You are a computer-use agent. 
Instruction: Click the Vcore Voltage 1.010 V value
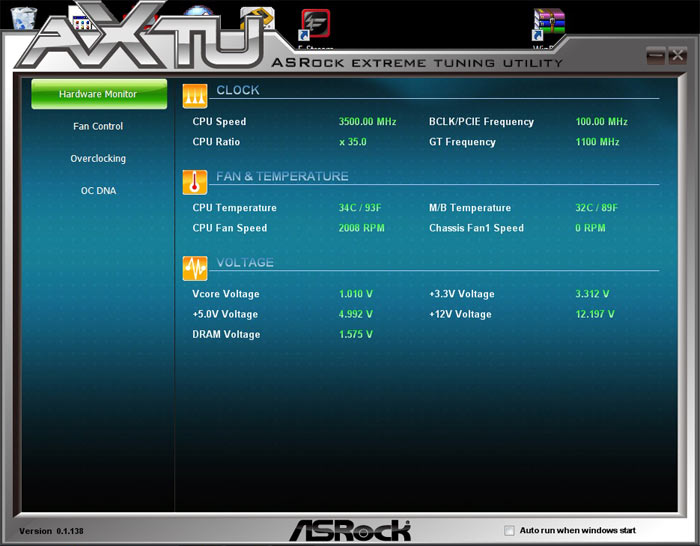click(356, 294)
